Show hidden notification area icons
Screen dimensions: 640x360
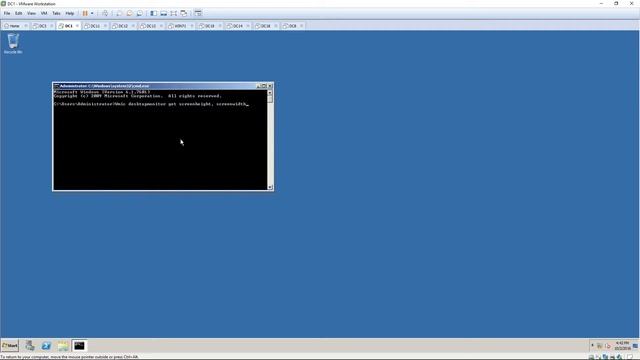tap(592, 346)
